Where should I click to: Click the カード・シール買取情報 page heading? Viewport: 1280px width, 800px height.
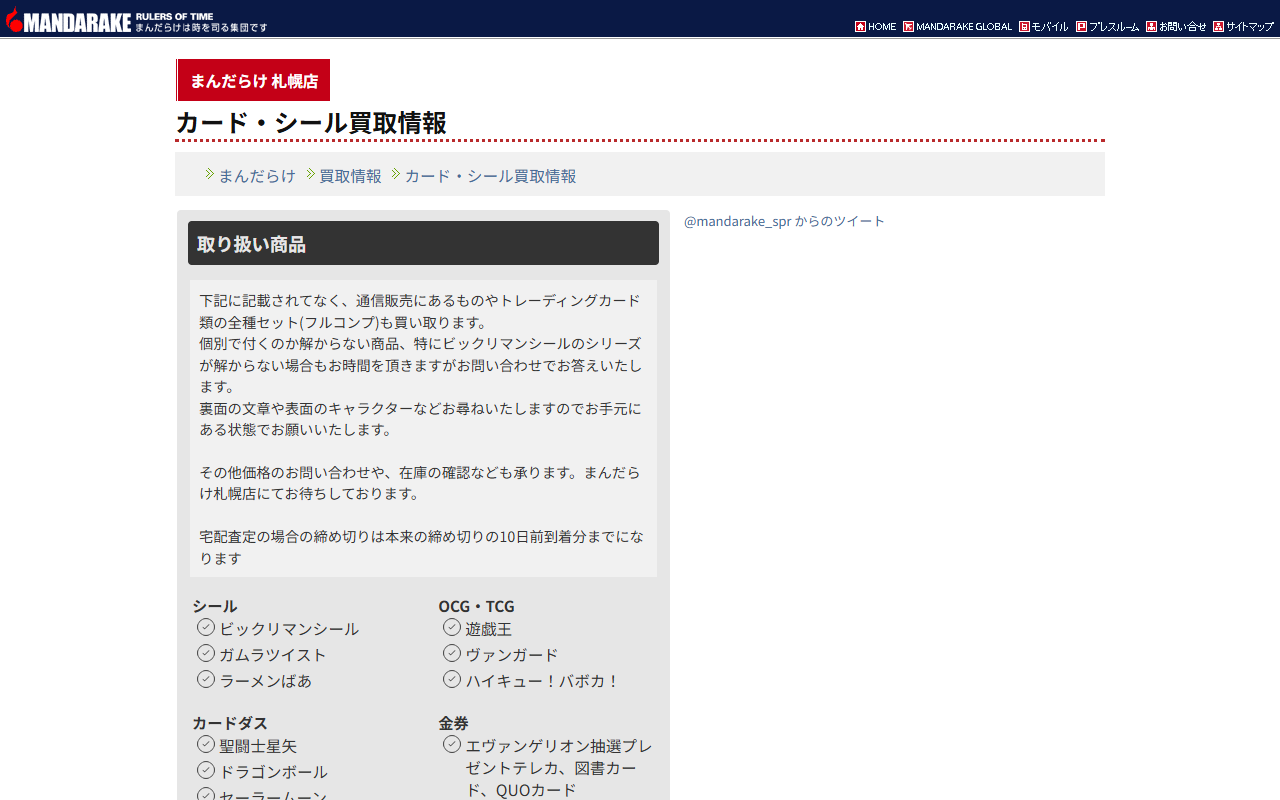[311, 123]
